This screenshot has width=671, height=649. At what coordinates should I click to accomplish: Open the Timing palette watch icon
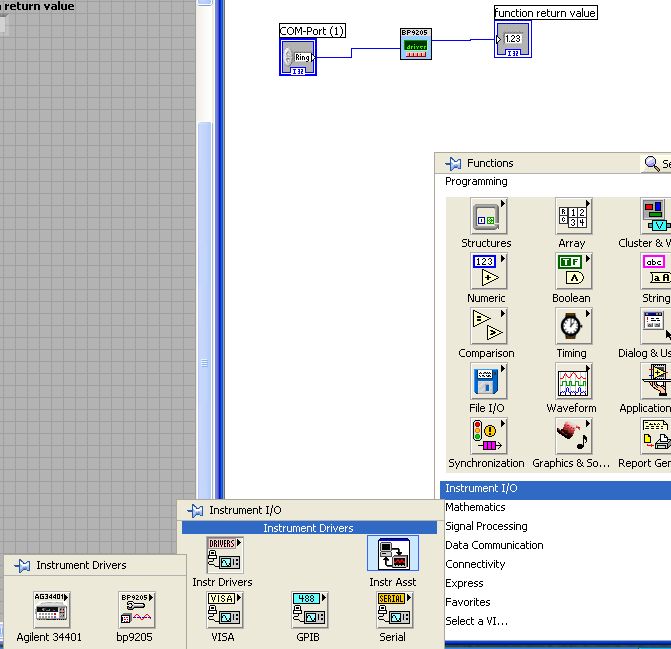[573, 326]
